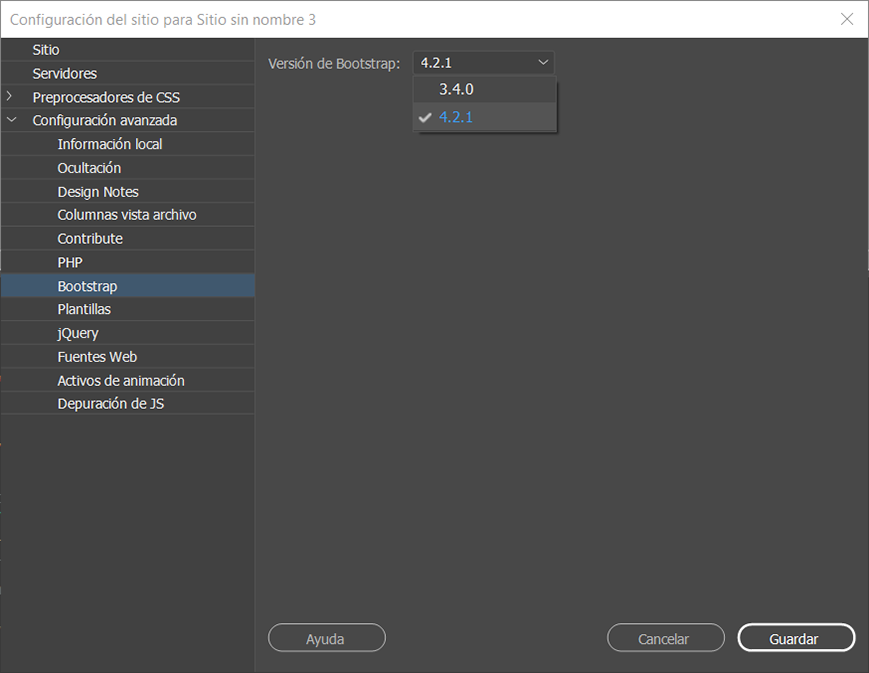Select the Sitio category
This screenshot has width=869, height=673.
[45, 49]
